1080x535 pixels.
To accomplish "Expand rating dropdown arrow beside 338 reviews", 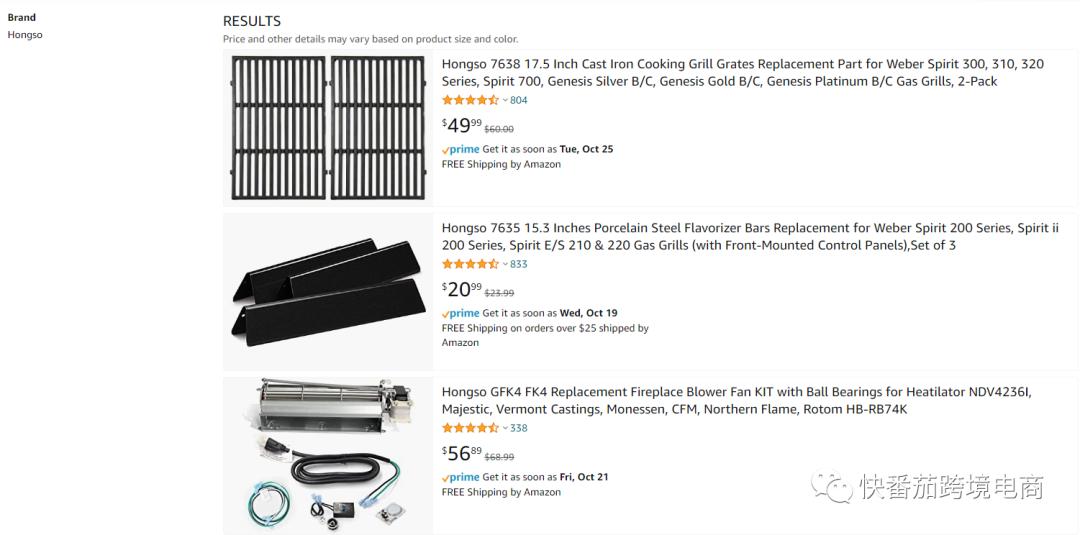I will 505,428.
